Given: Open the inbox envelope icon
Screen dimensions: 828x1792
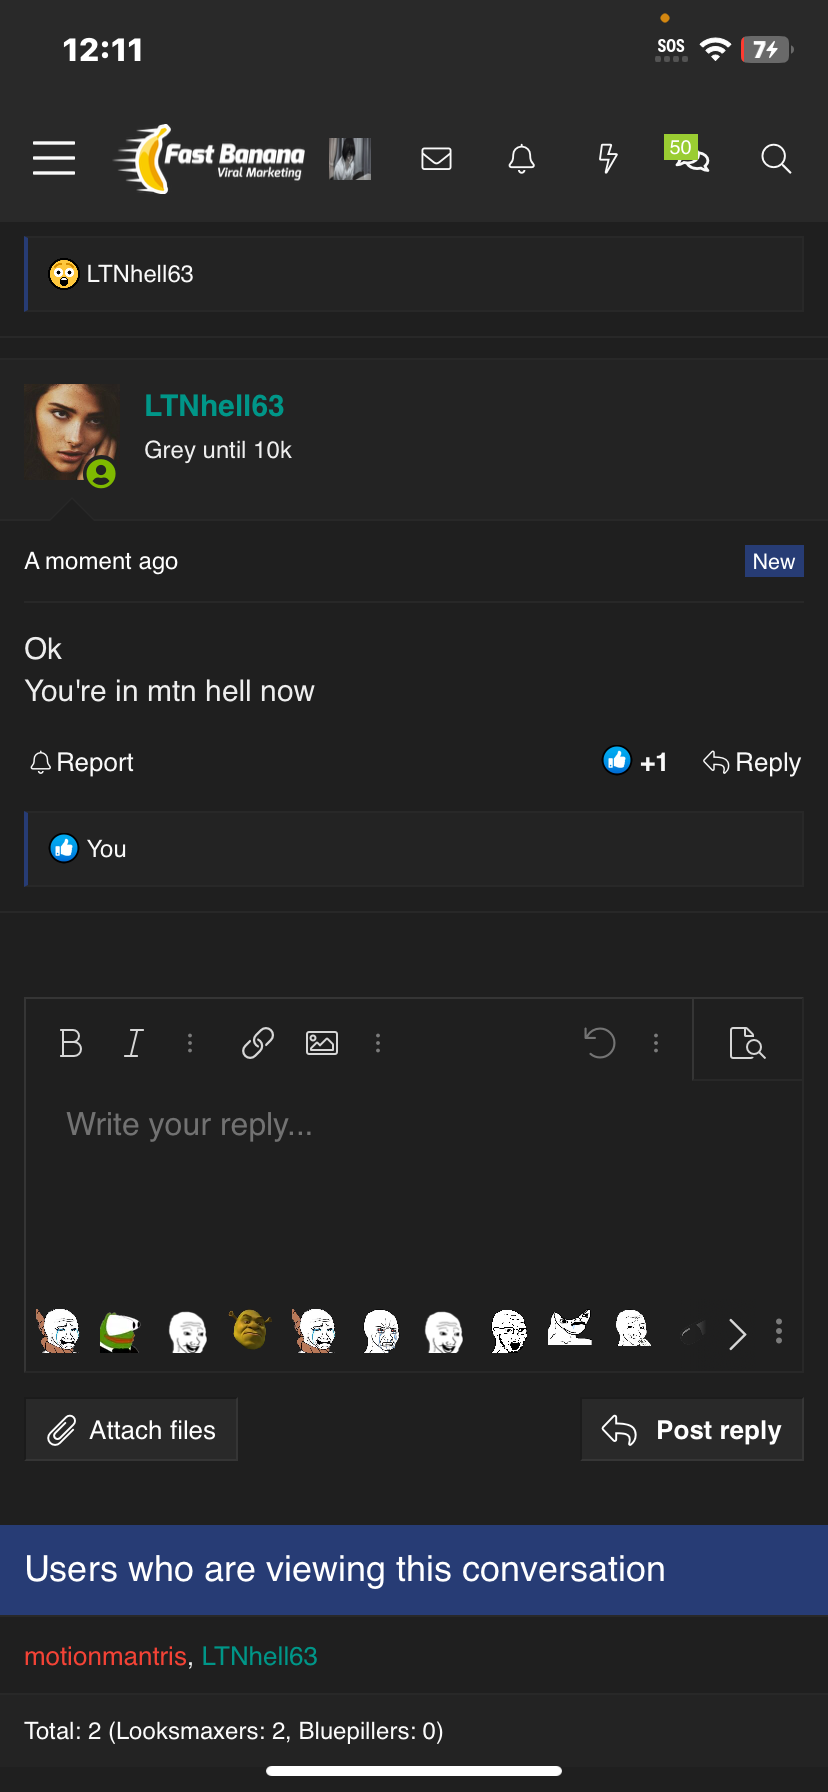Looking at the screenshot, I should pos(436,158).
